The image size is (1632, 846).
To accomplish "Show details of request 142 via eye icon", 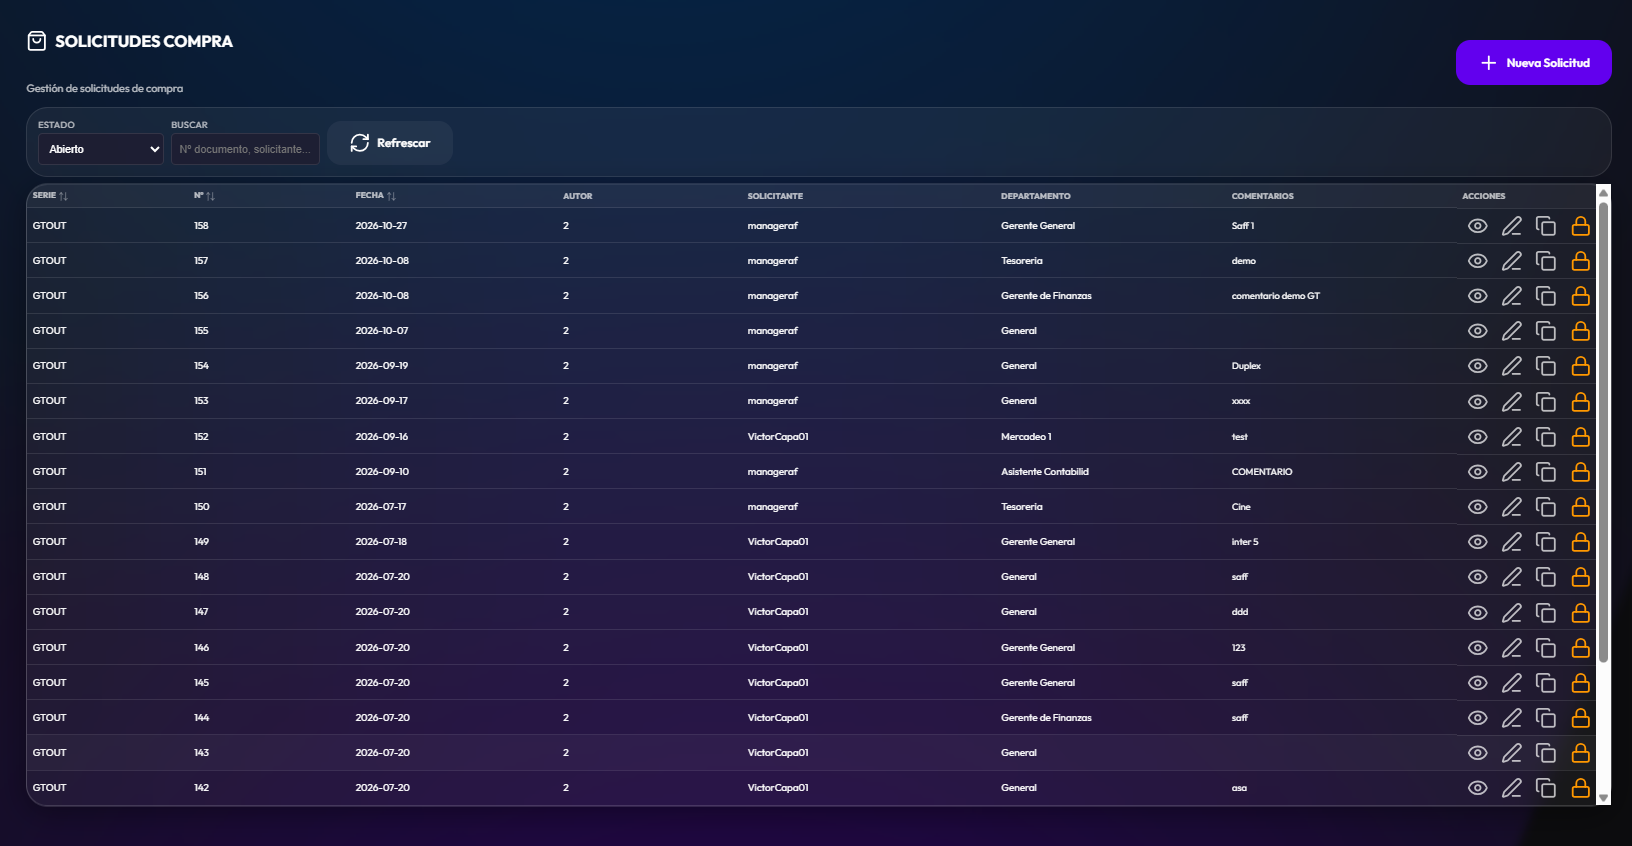I will [x=1477, y=788].
